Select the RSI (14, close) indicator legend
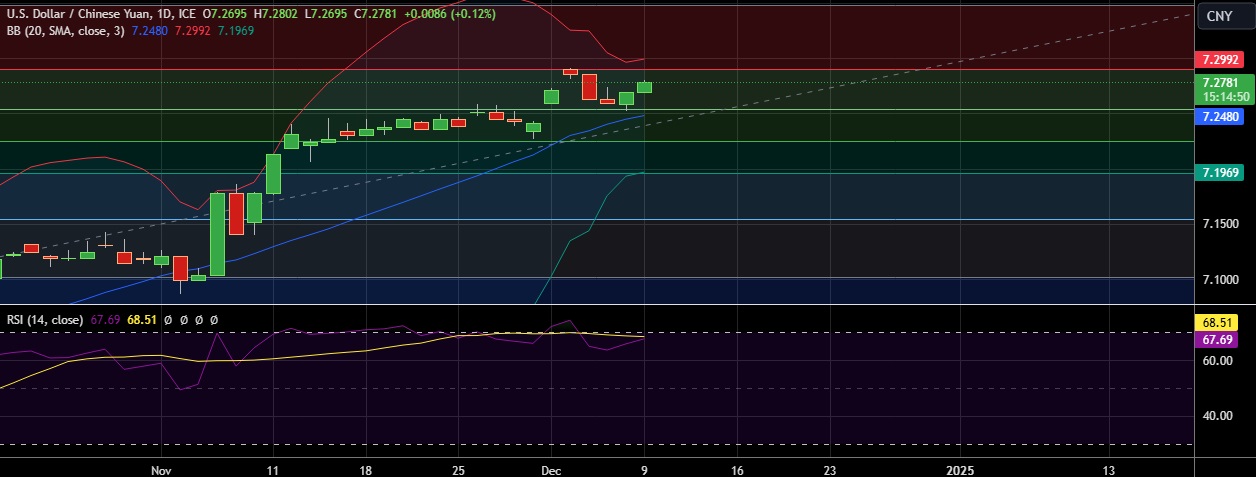The height and width of the screenshot is (477, 1256). tap(45, 320)
